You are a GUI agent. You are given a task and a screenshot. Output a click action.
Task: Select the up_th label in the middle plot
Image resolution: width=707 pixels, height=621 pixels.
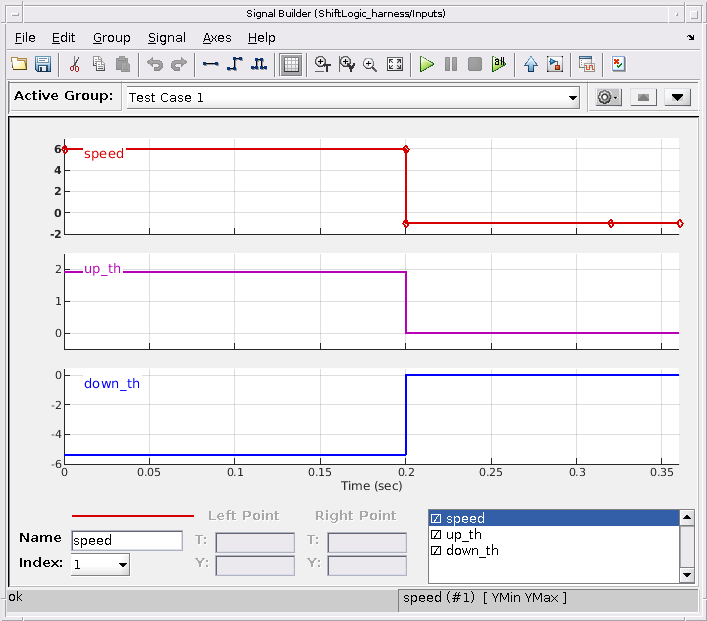click(102, 269)
